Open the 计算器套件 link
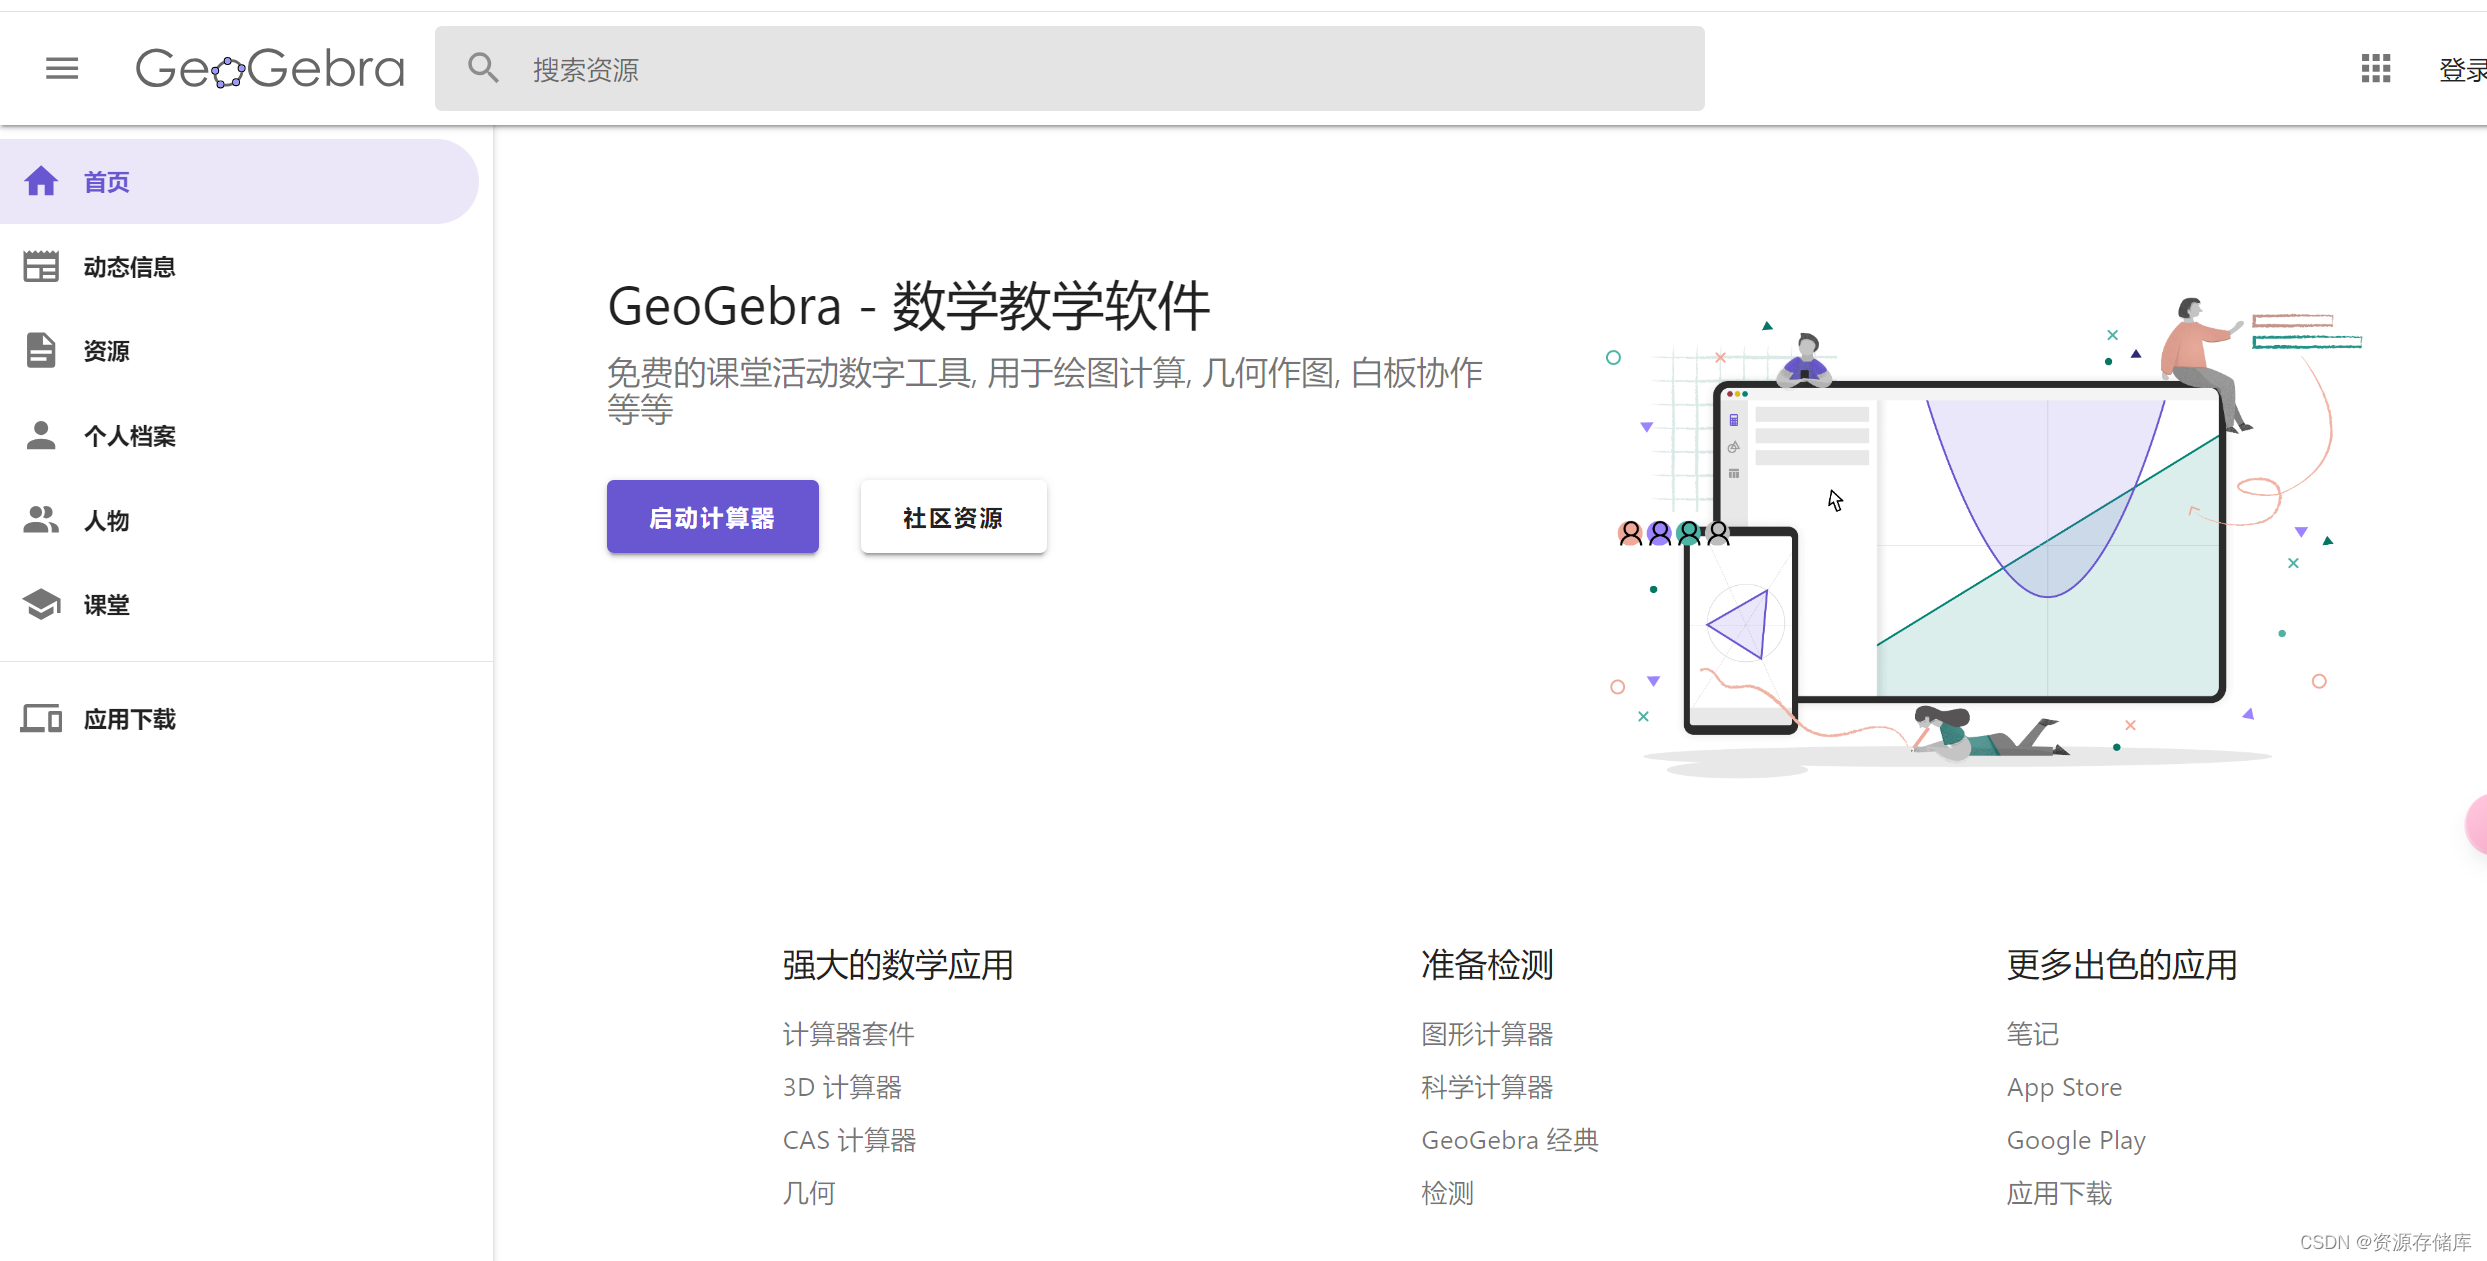The height and width of the screenshot is (1261, 2487). click(848, 1034)
